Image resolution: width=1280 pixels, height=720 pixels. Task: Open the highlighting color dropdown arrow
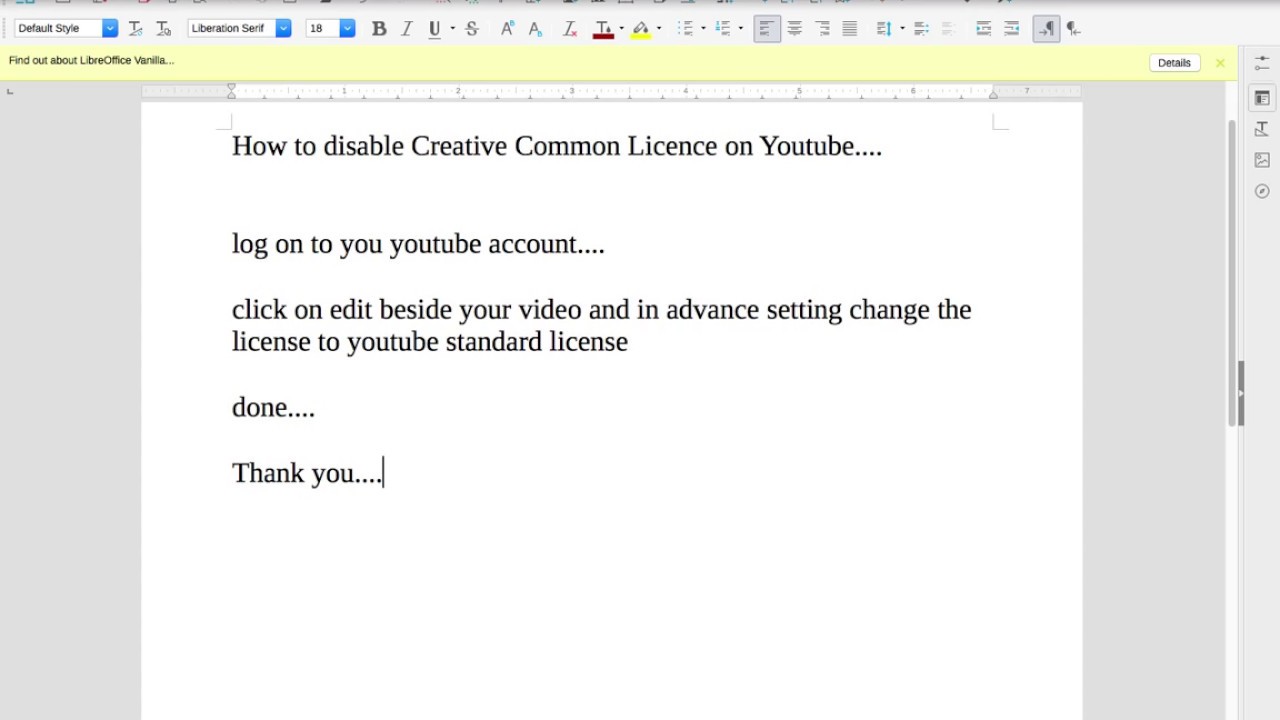[659, 29]
